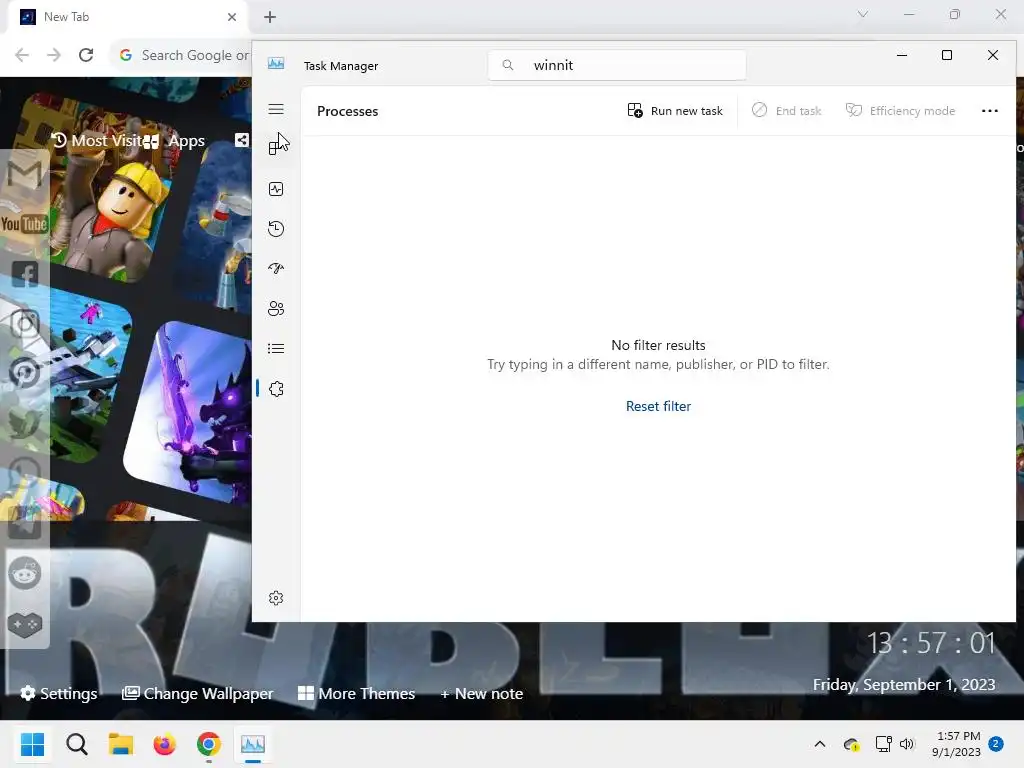The height and width of the screenshot is (768, 1024).
Task: Close the New Tab browser tab
Action: (x=232, y=17)
